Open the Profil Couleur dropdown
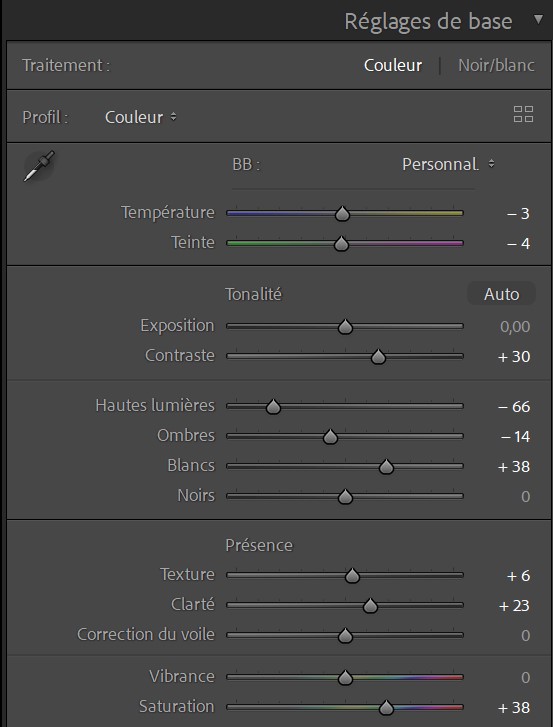 140,117
